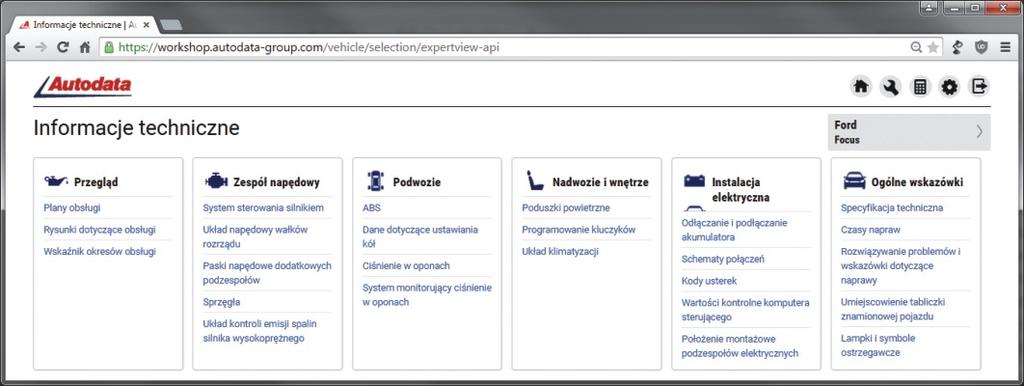Go to Autodata home icon
The height and width of the screenshot is (386, 1024).
pyautogui.click(x=861, y=86)
